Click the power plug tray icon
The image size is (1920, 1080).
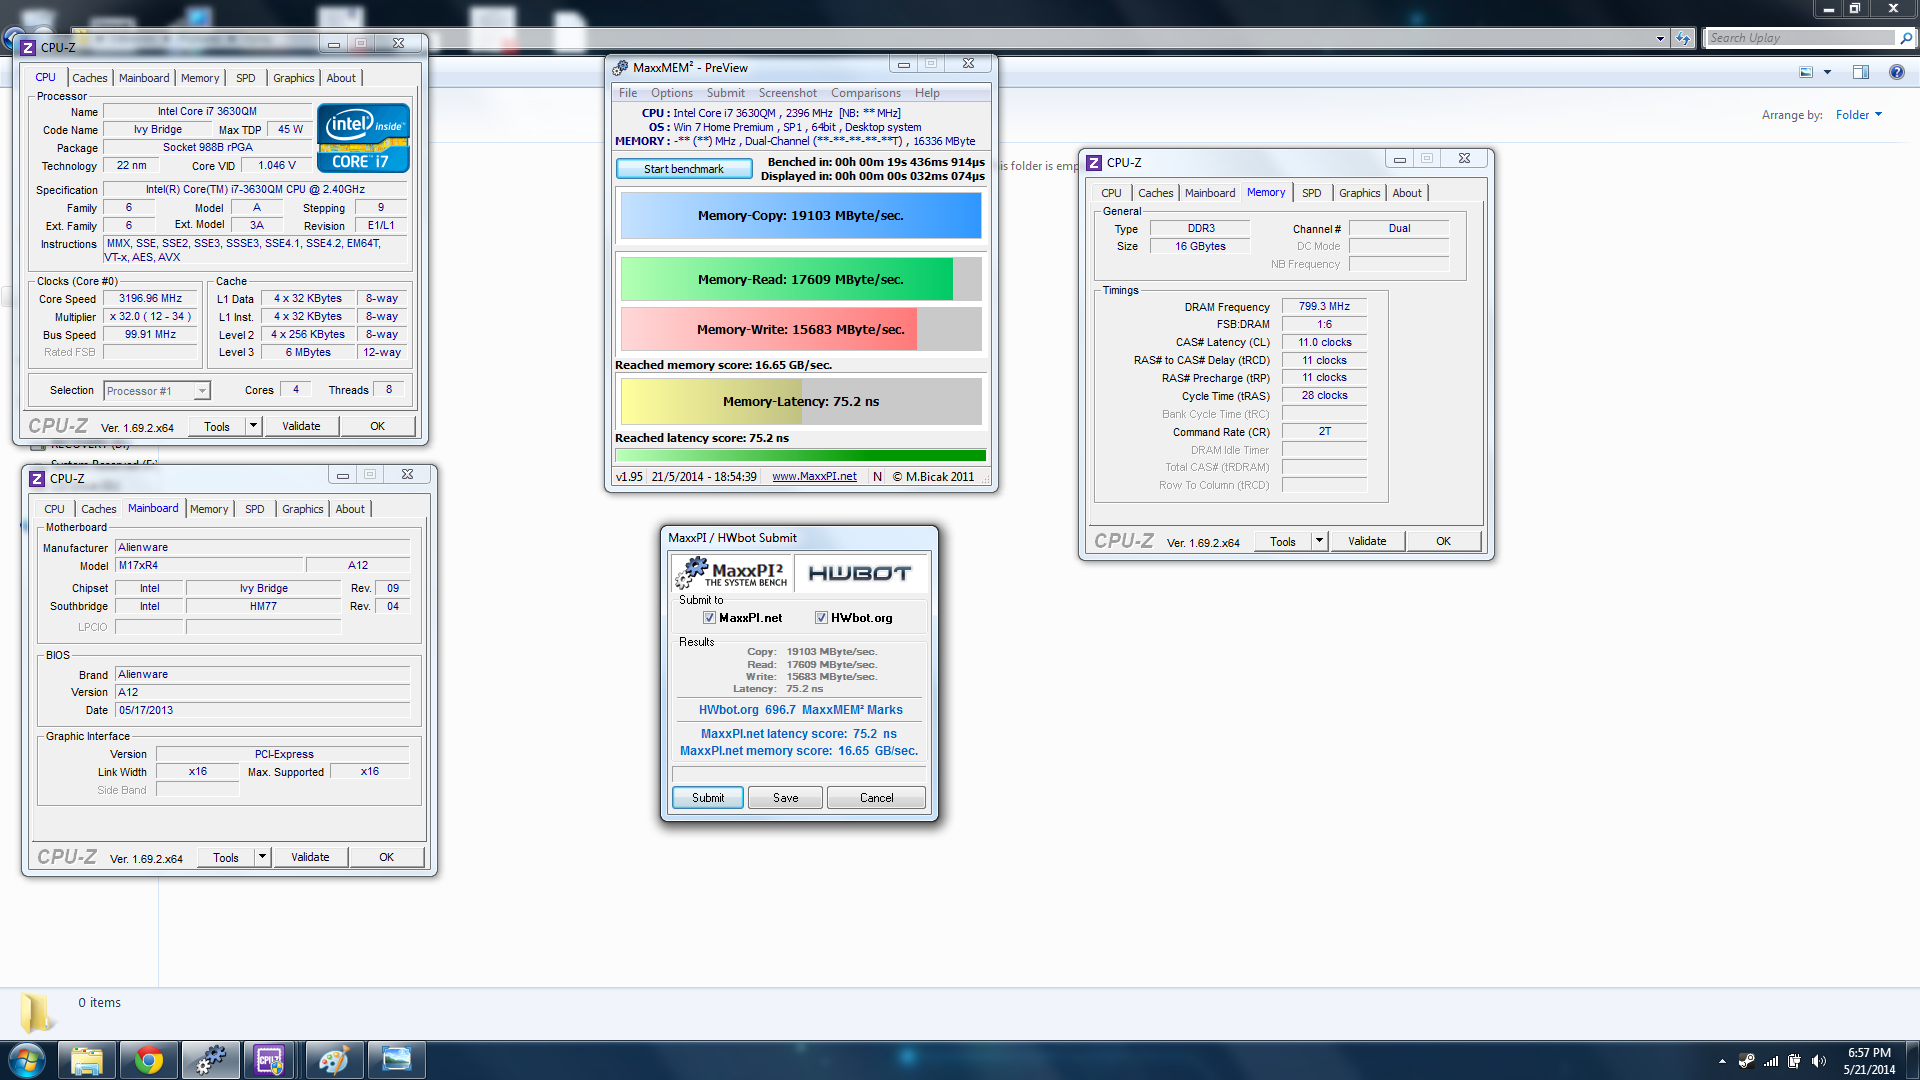[1794, 1061]
